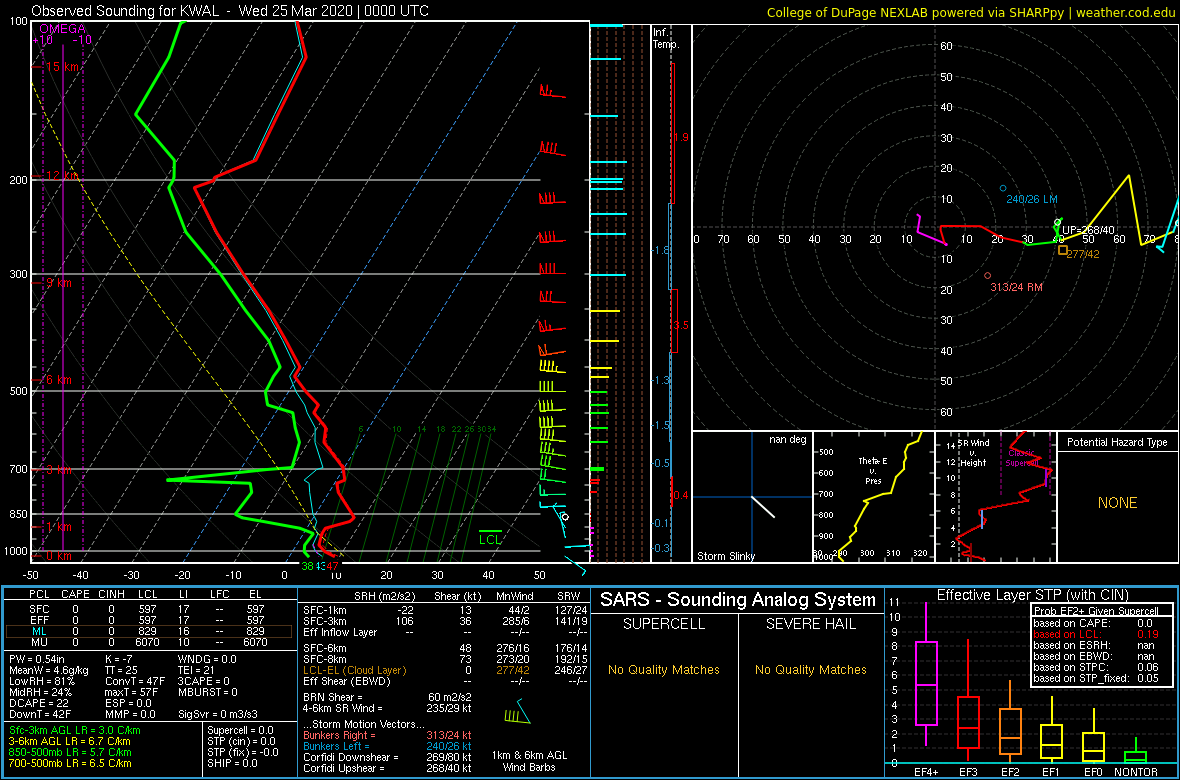Image resolution: width=1180 pixels, height=780 pixels.
Task: Click the SEVERE HAIL analog column header
Action: tap(812, 624)
